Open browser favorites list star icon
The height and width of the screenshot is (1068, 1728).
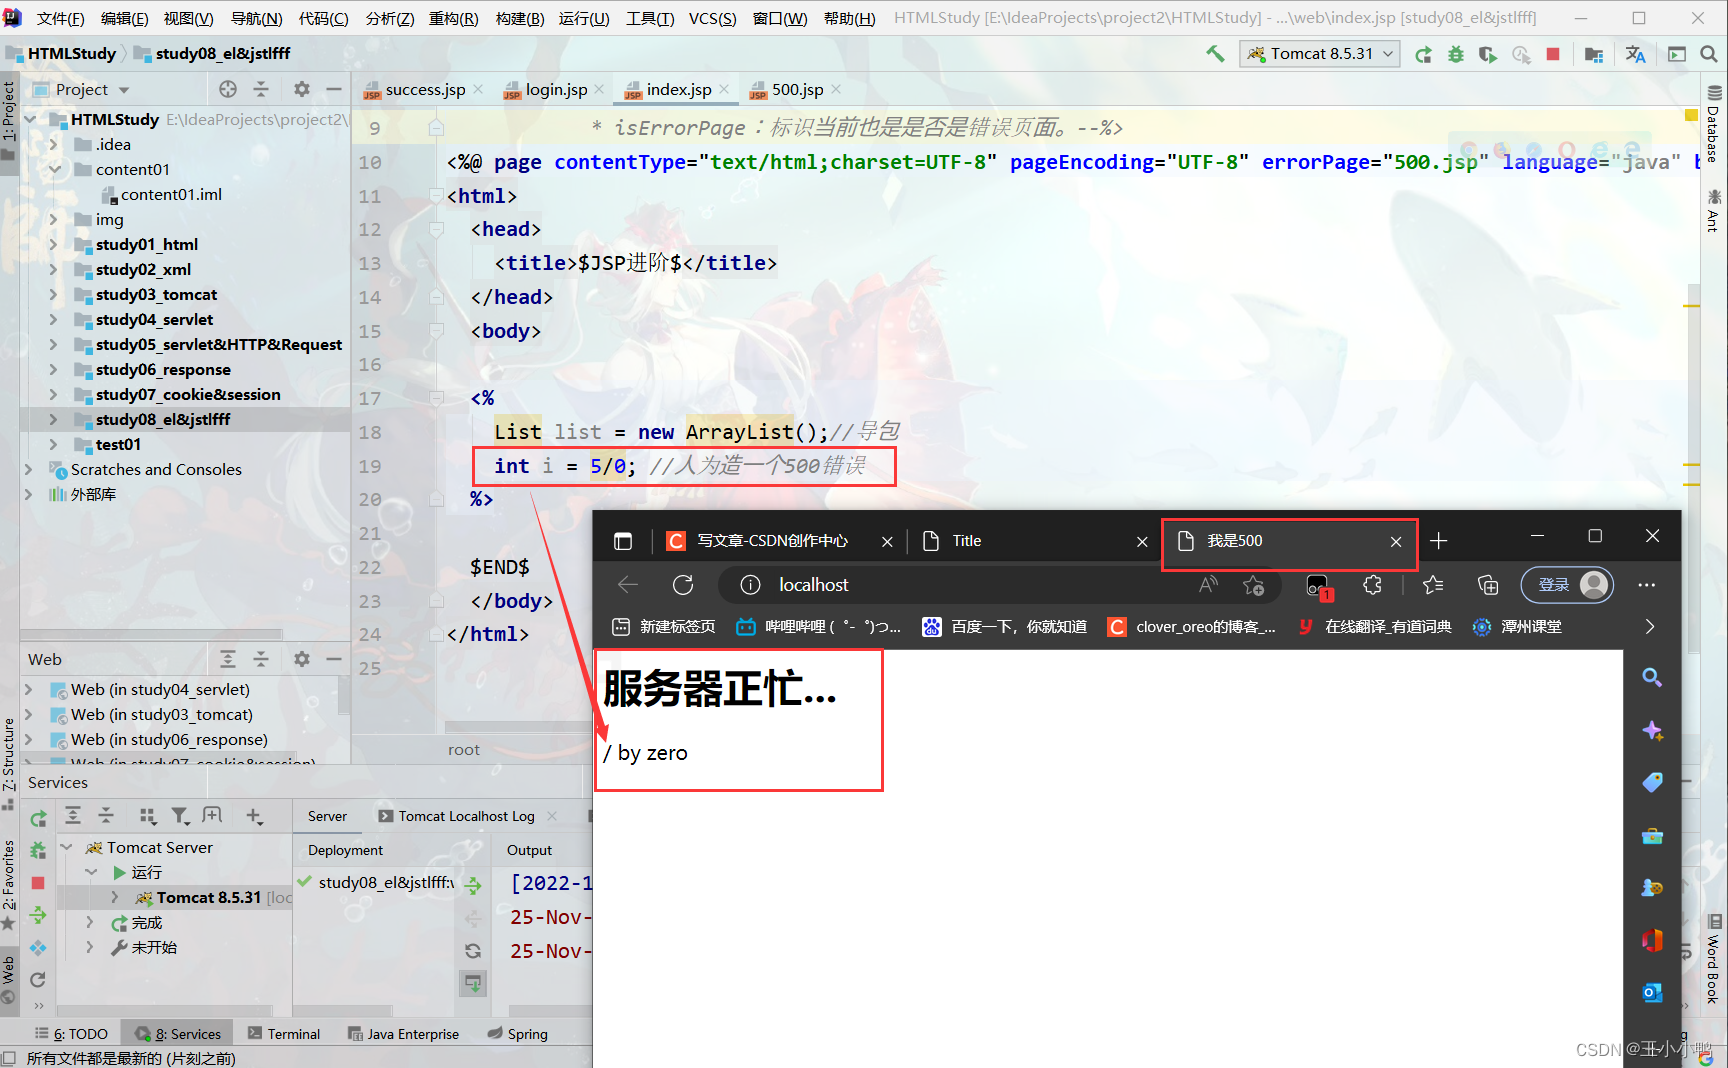coord(1433,585)
